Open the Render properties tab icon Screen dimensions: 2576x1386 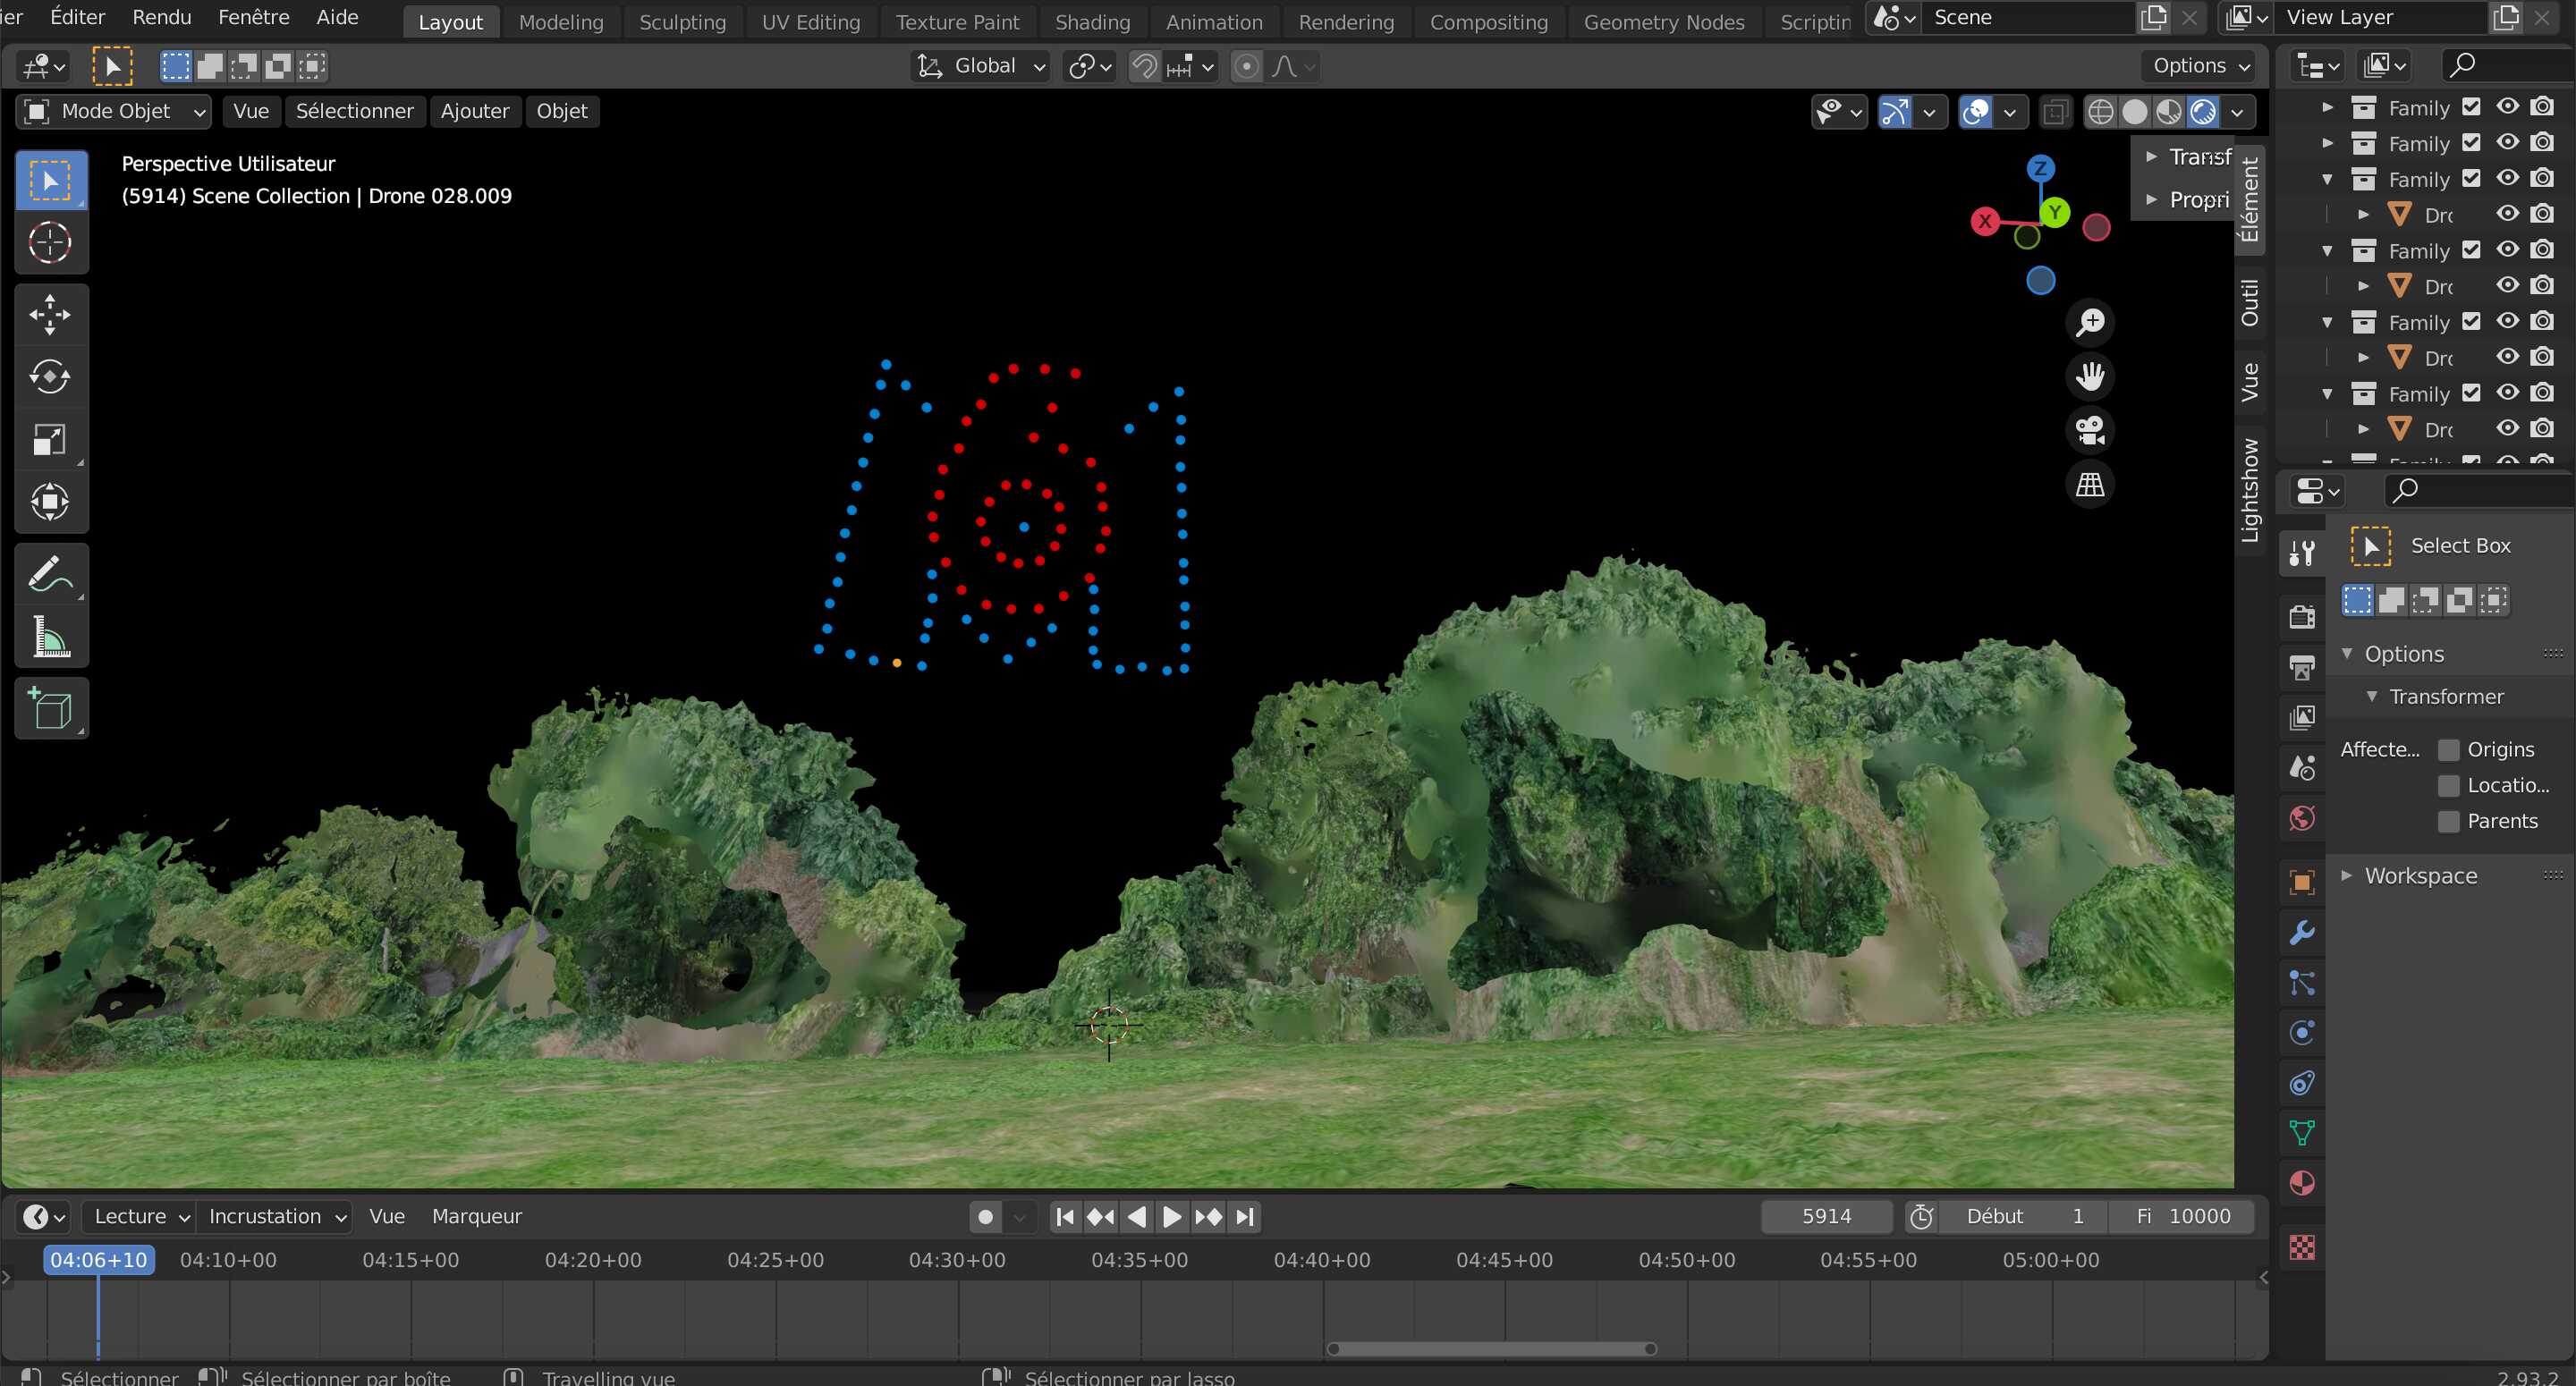coord(2302,617)
